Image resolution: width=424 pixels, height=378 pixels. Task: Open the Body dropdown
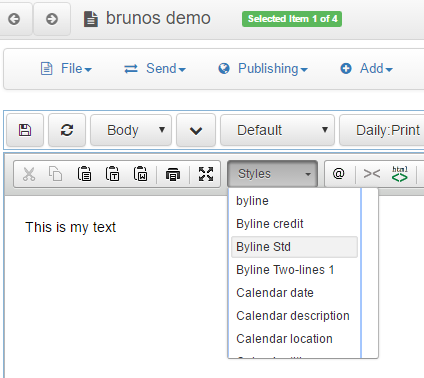(x=131, y=130)
